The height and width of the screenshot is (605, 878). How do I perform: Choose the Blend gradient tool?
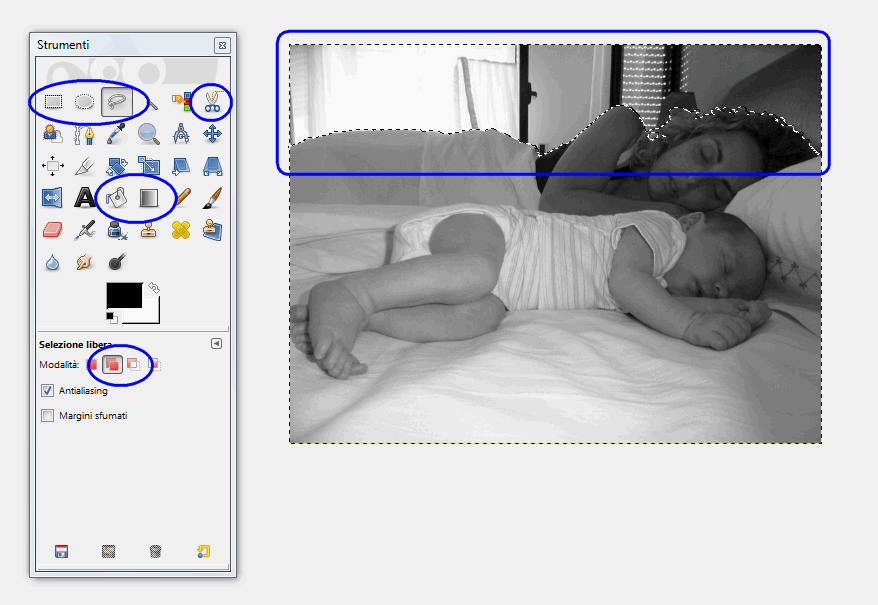[149, 197]
